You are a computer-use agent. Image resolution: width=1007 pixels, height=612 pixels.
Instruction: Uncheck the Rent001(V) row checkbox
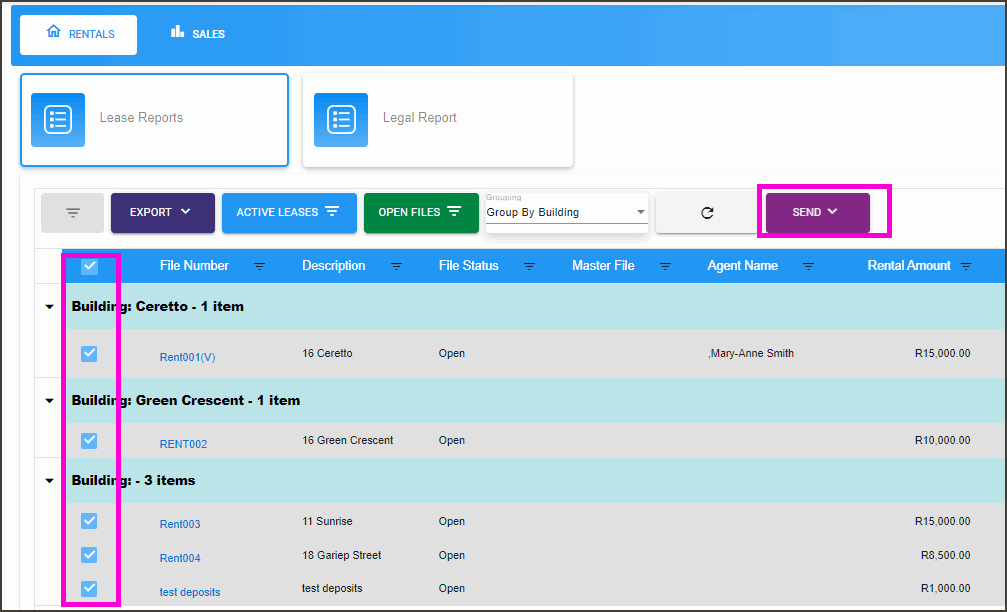pyautogui.click(x=89, y=353)
